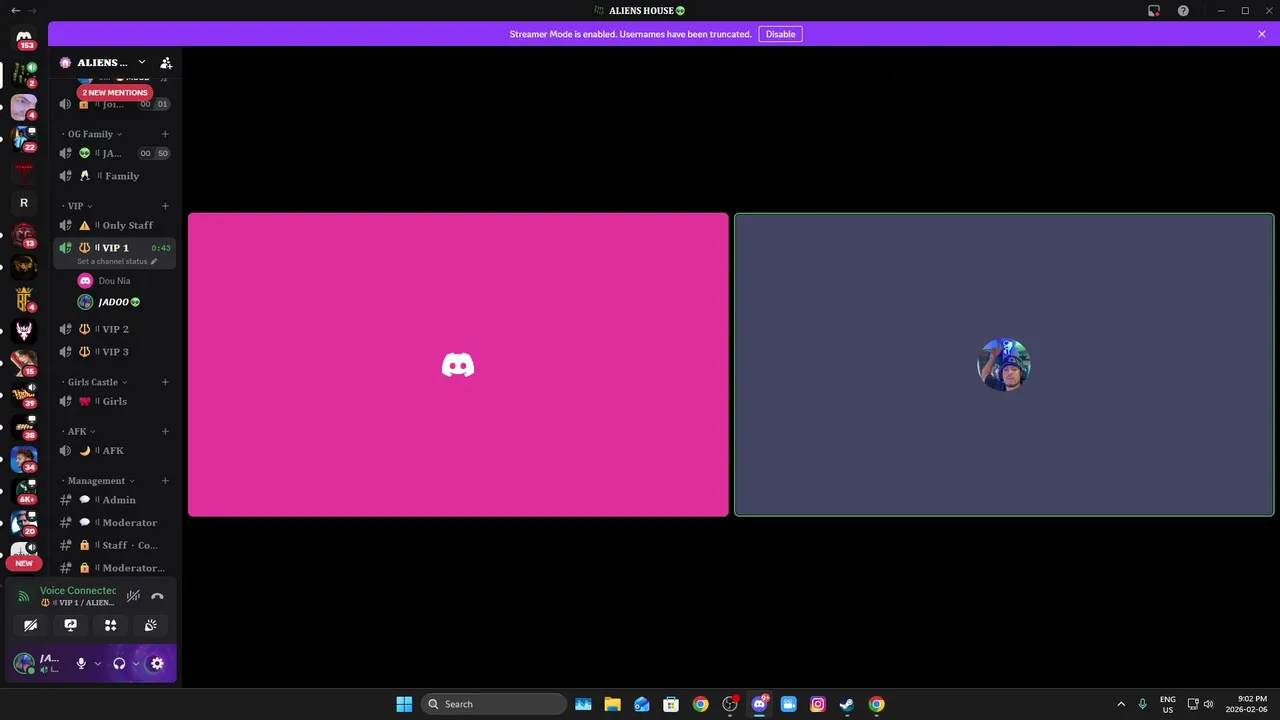Open the inbox icon in title bar
This screenshot has width=1280, height=720.
pyautogui.click(x=1154, y=11)
